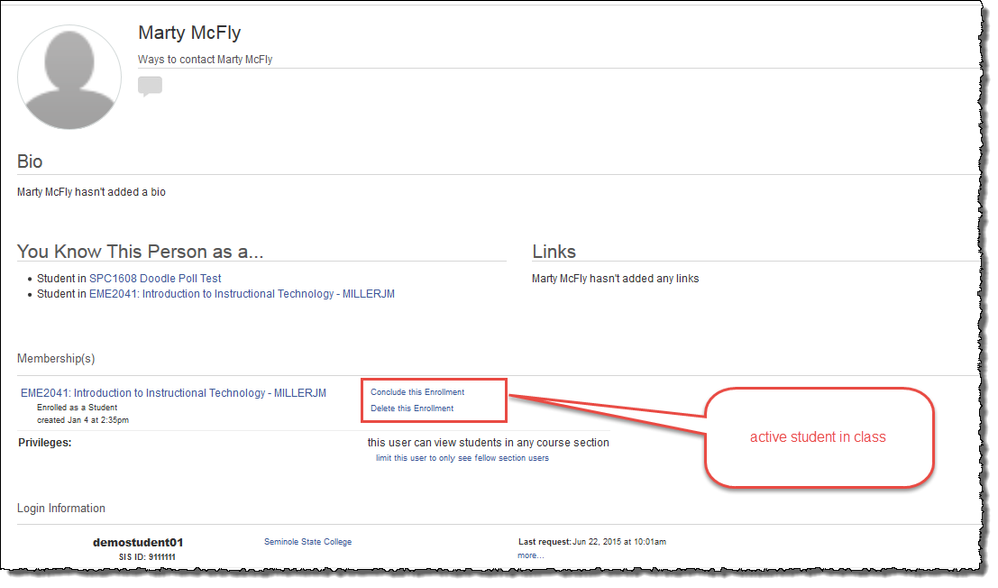The height and width of the screenshot is (588, 998).
Task: Click Marty McFly's profile avatar picture
Action: 69,78
